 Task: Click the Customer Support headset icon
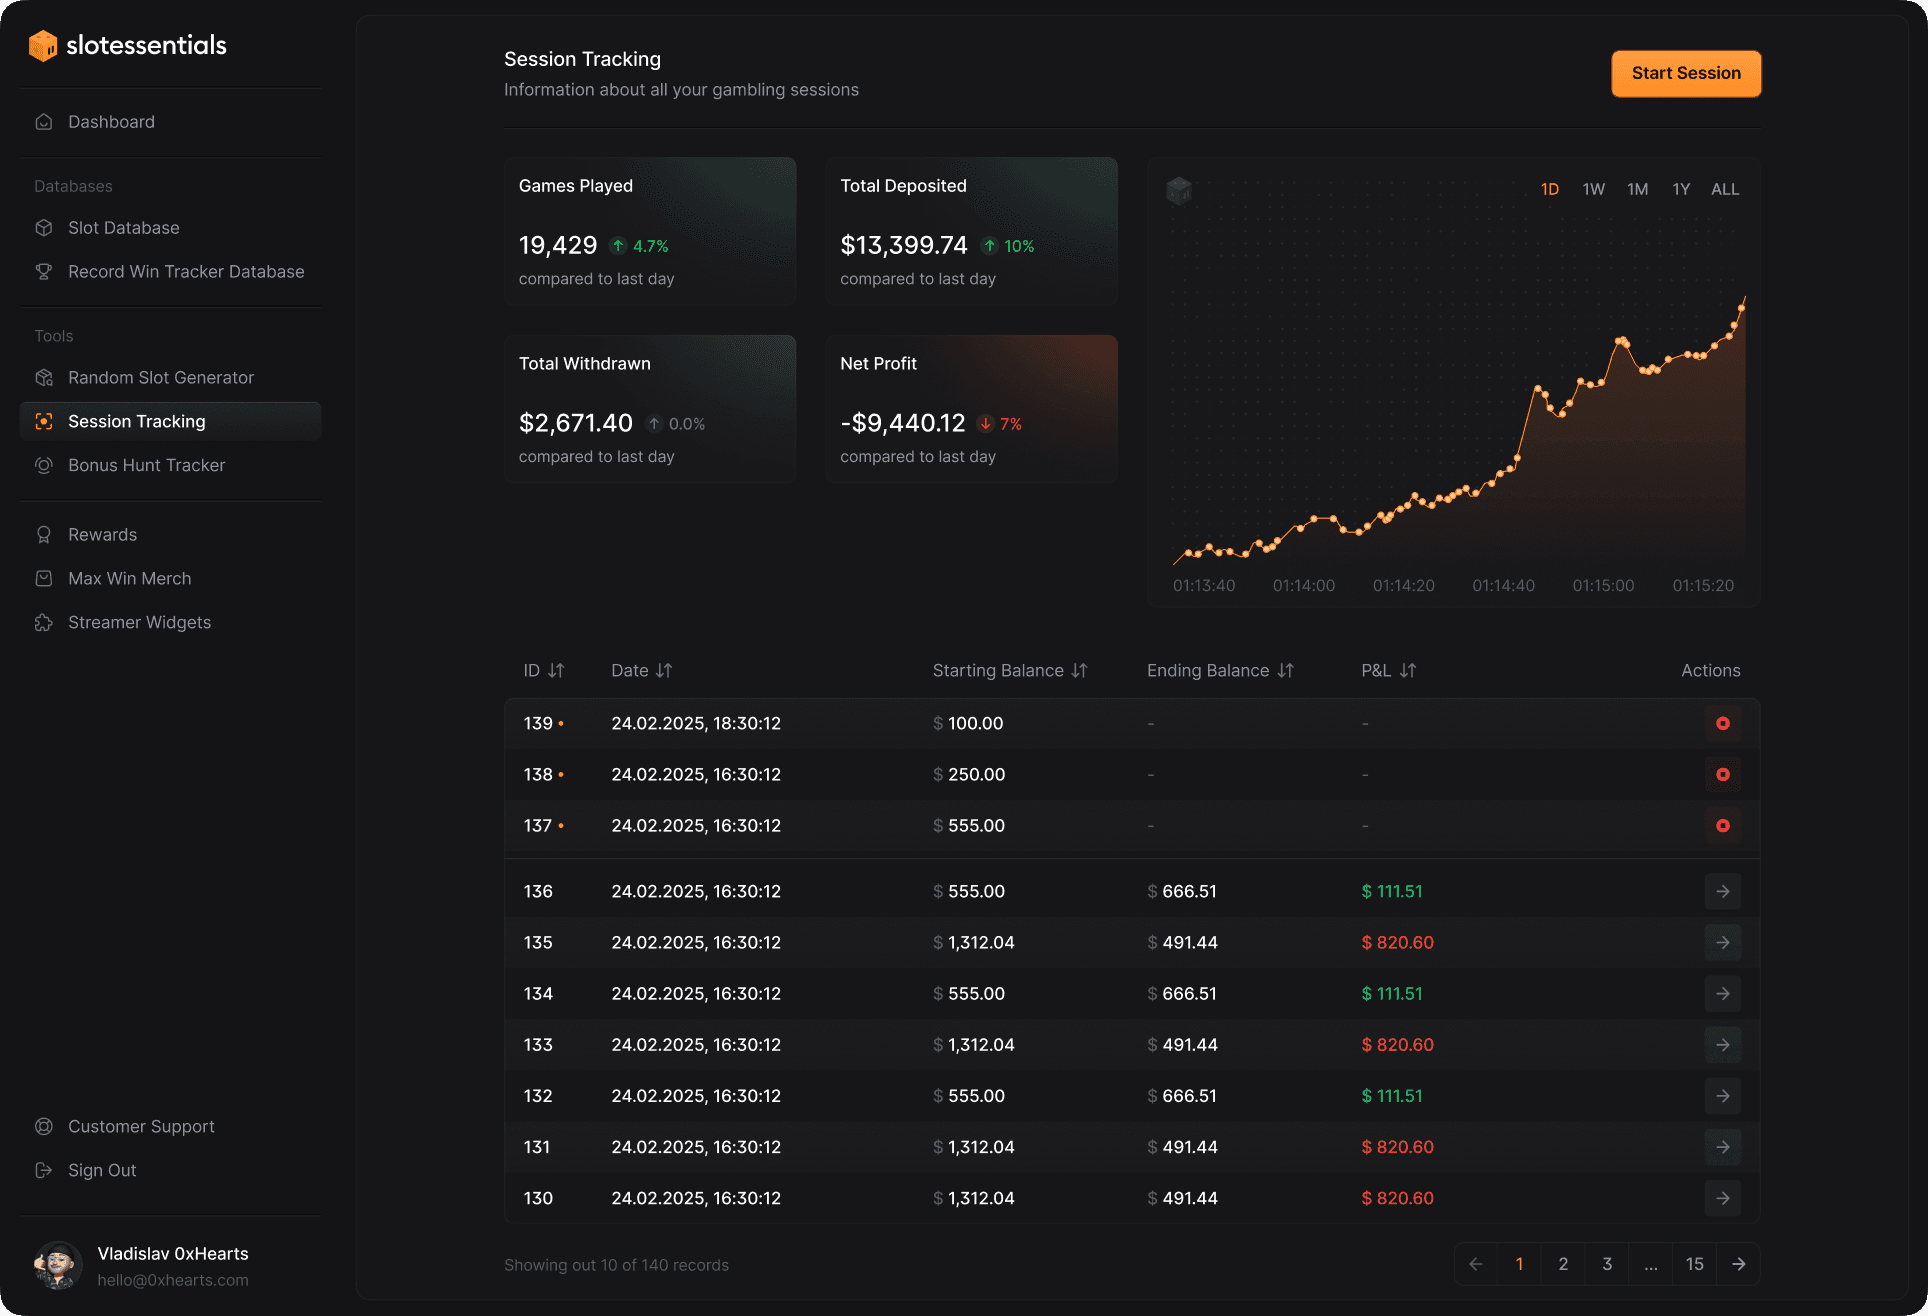(43, 1126)
